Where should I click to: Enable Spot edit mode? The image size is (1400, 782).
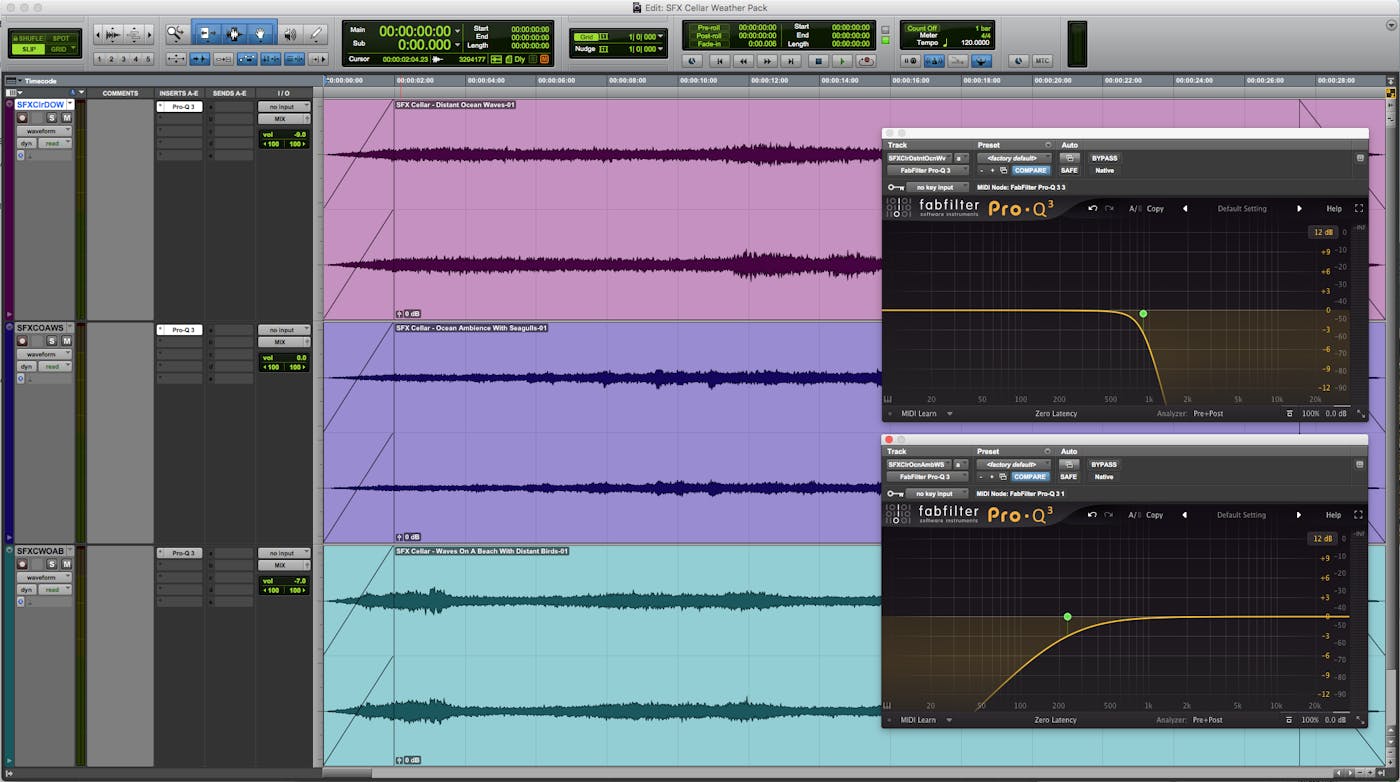(61, 38)
